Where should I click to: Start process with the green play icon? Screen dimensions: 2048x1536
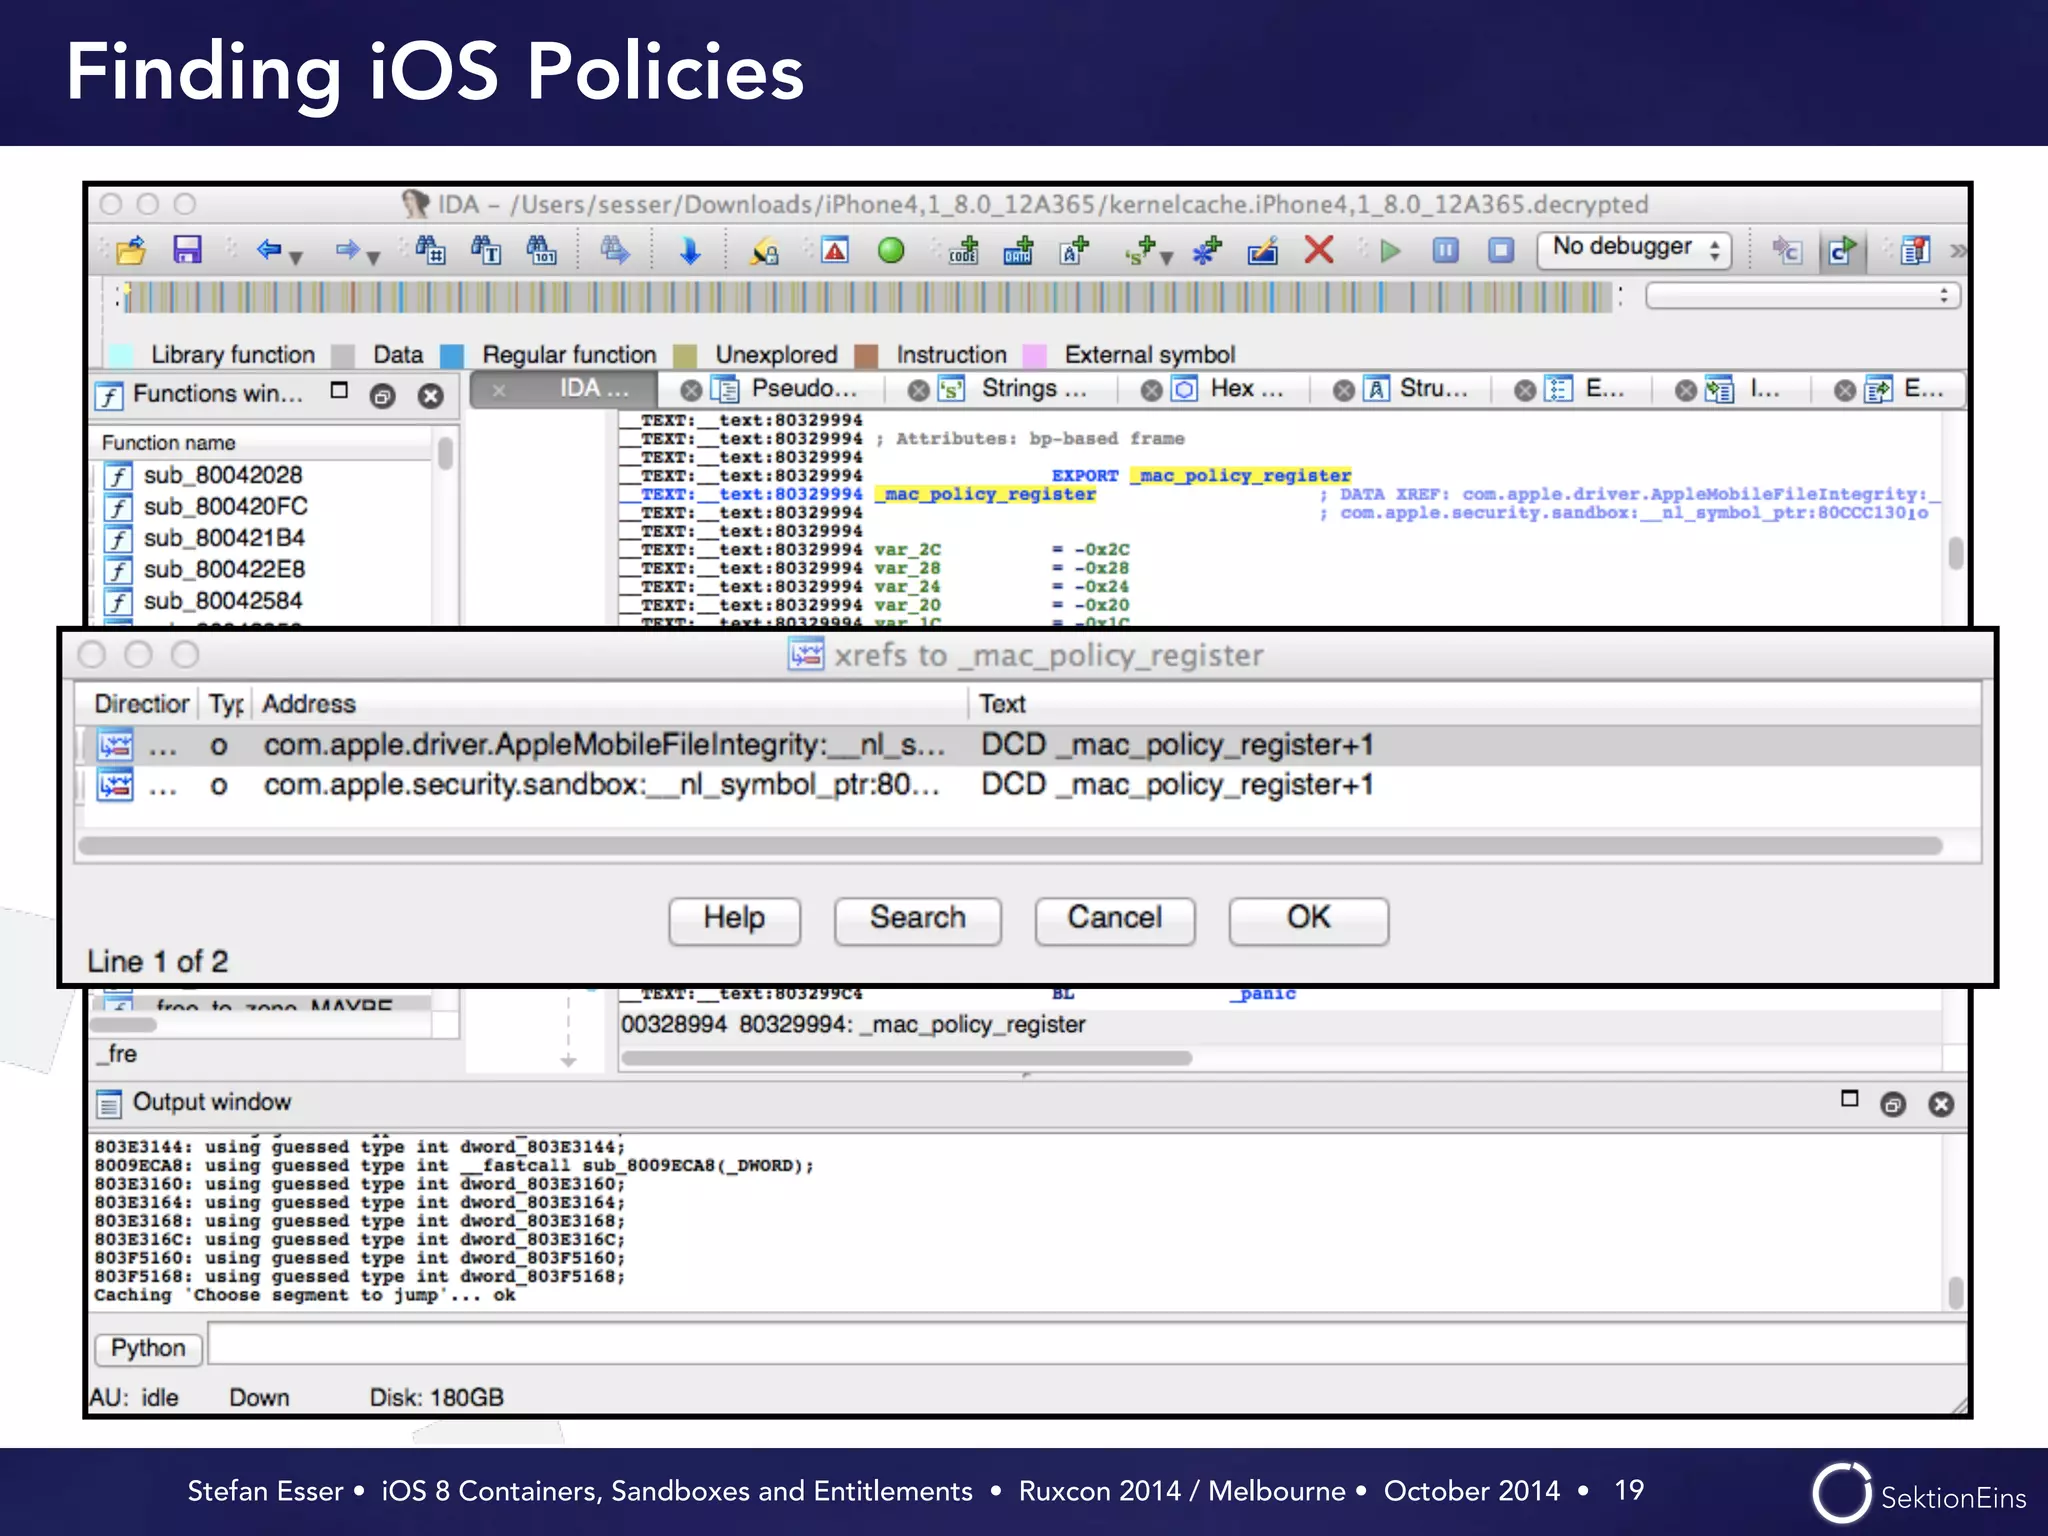point(1390,250)
